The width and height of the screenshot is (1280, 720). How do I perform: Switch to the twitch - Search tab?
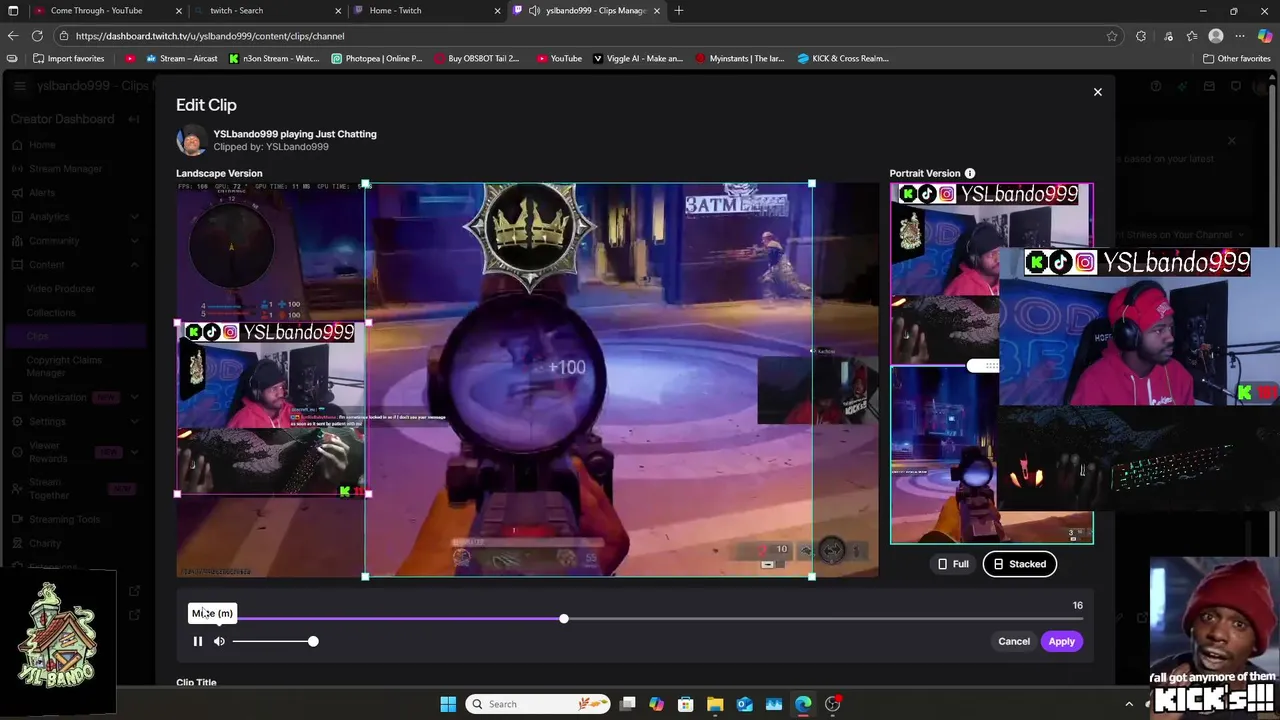236,10
